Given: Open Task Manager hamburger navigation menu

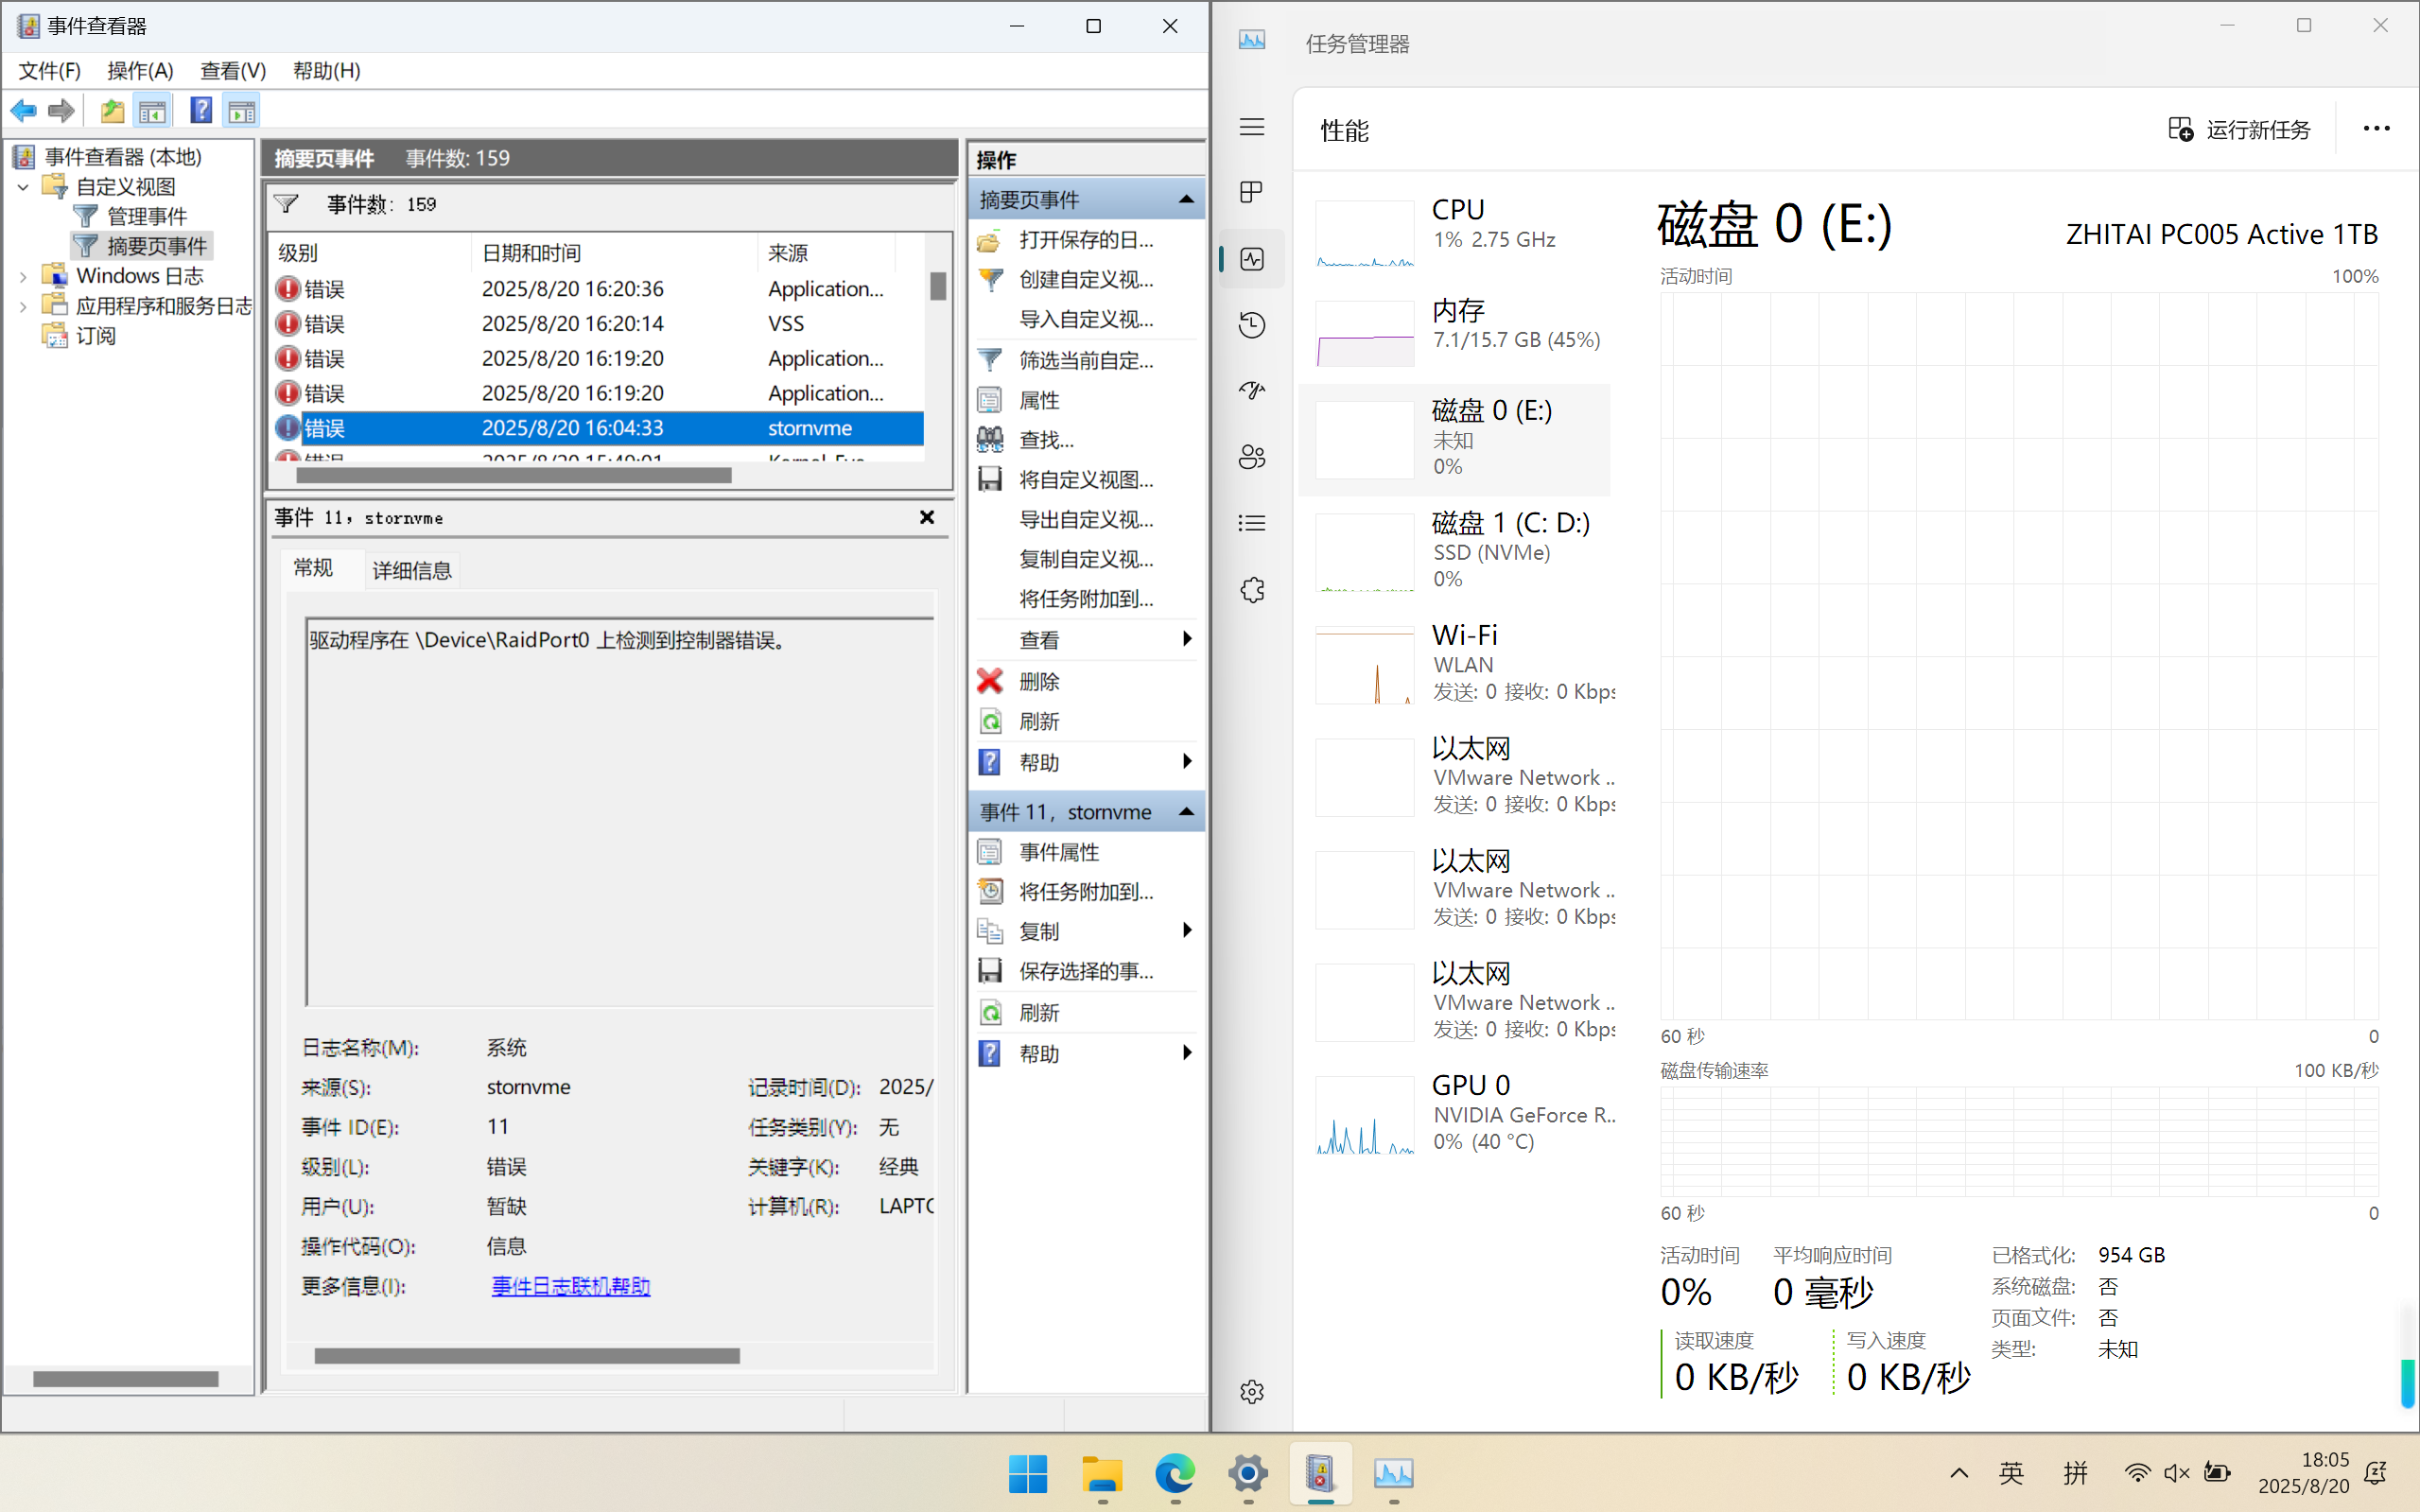Looking at the screenshot, I should [x=1252, y=127].
